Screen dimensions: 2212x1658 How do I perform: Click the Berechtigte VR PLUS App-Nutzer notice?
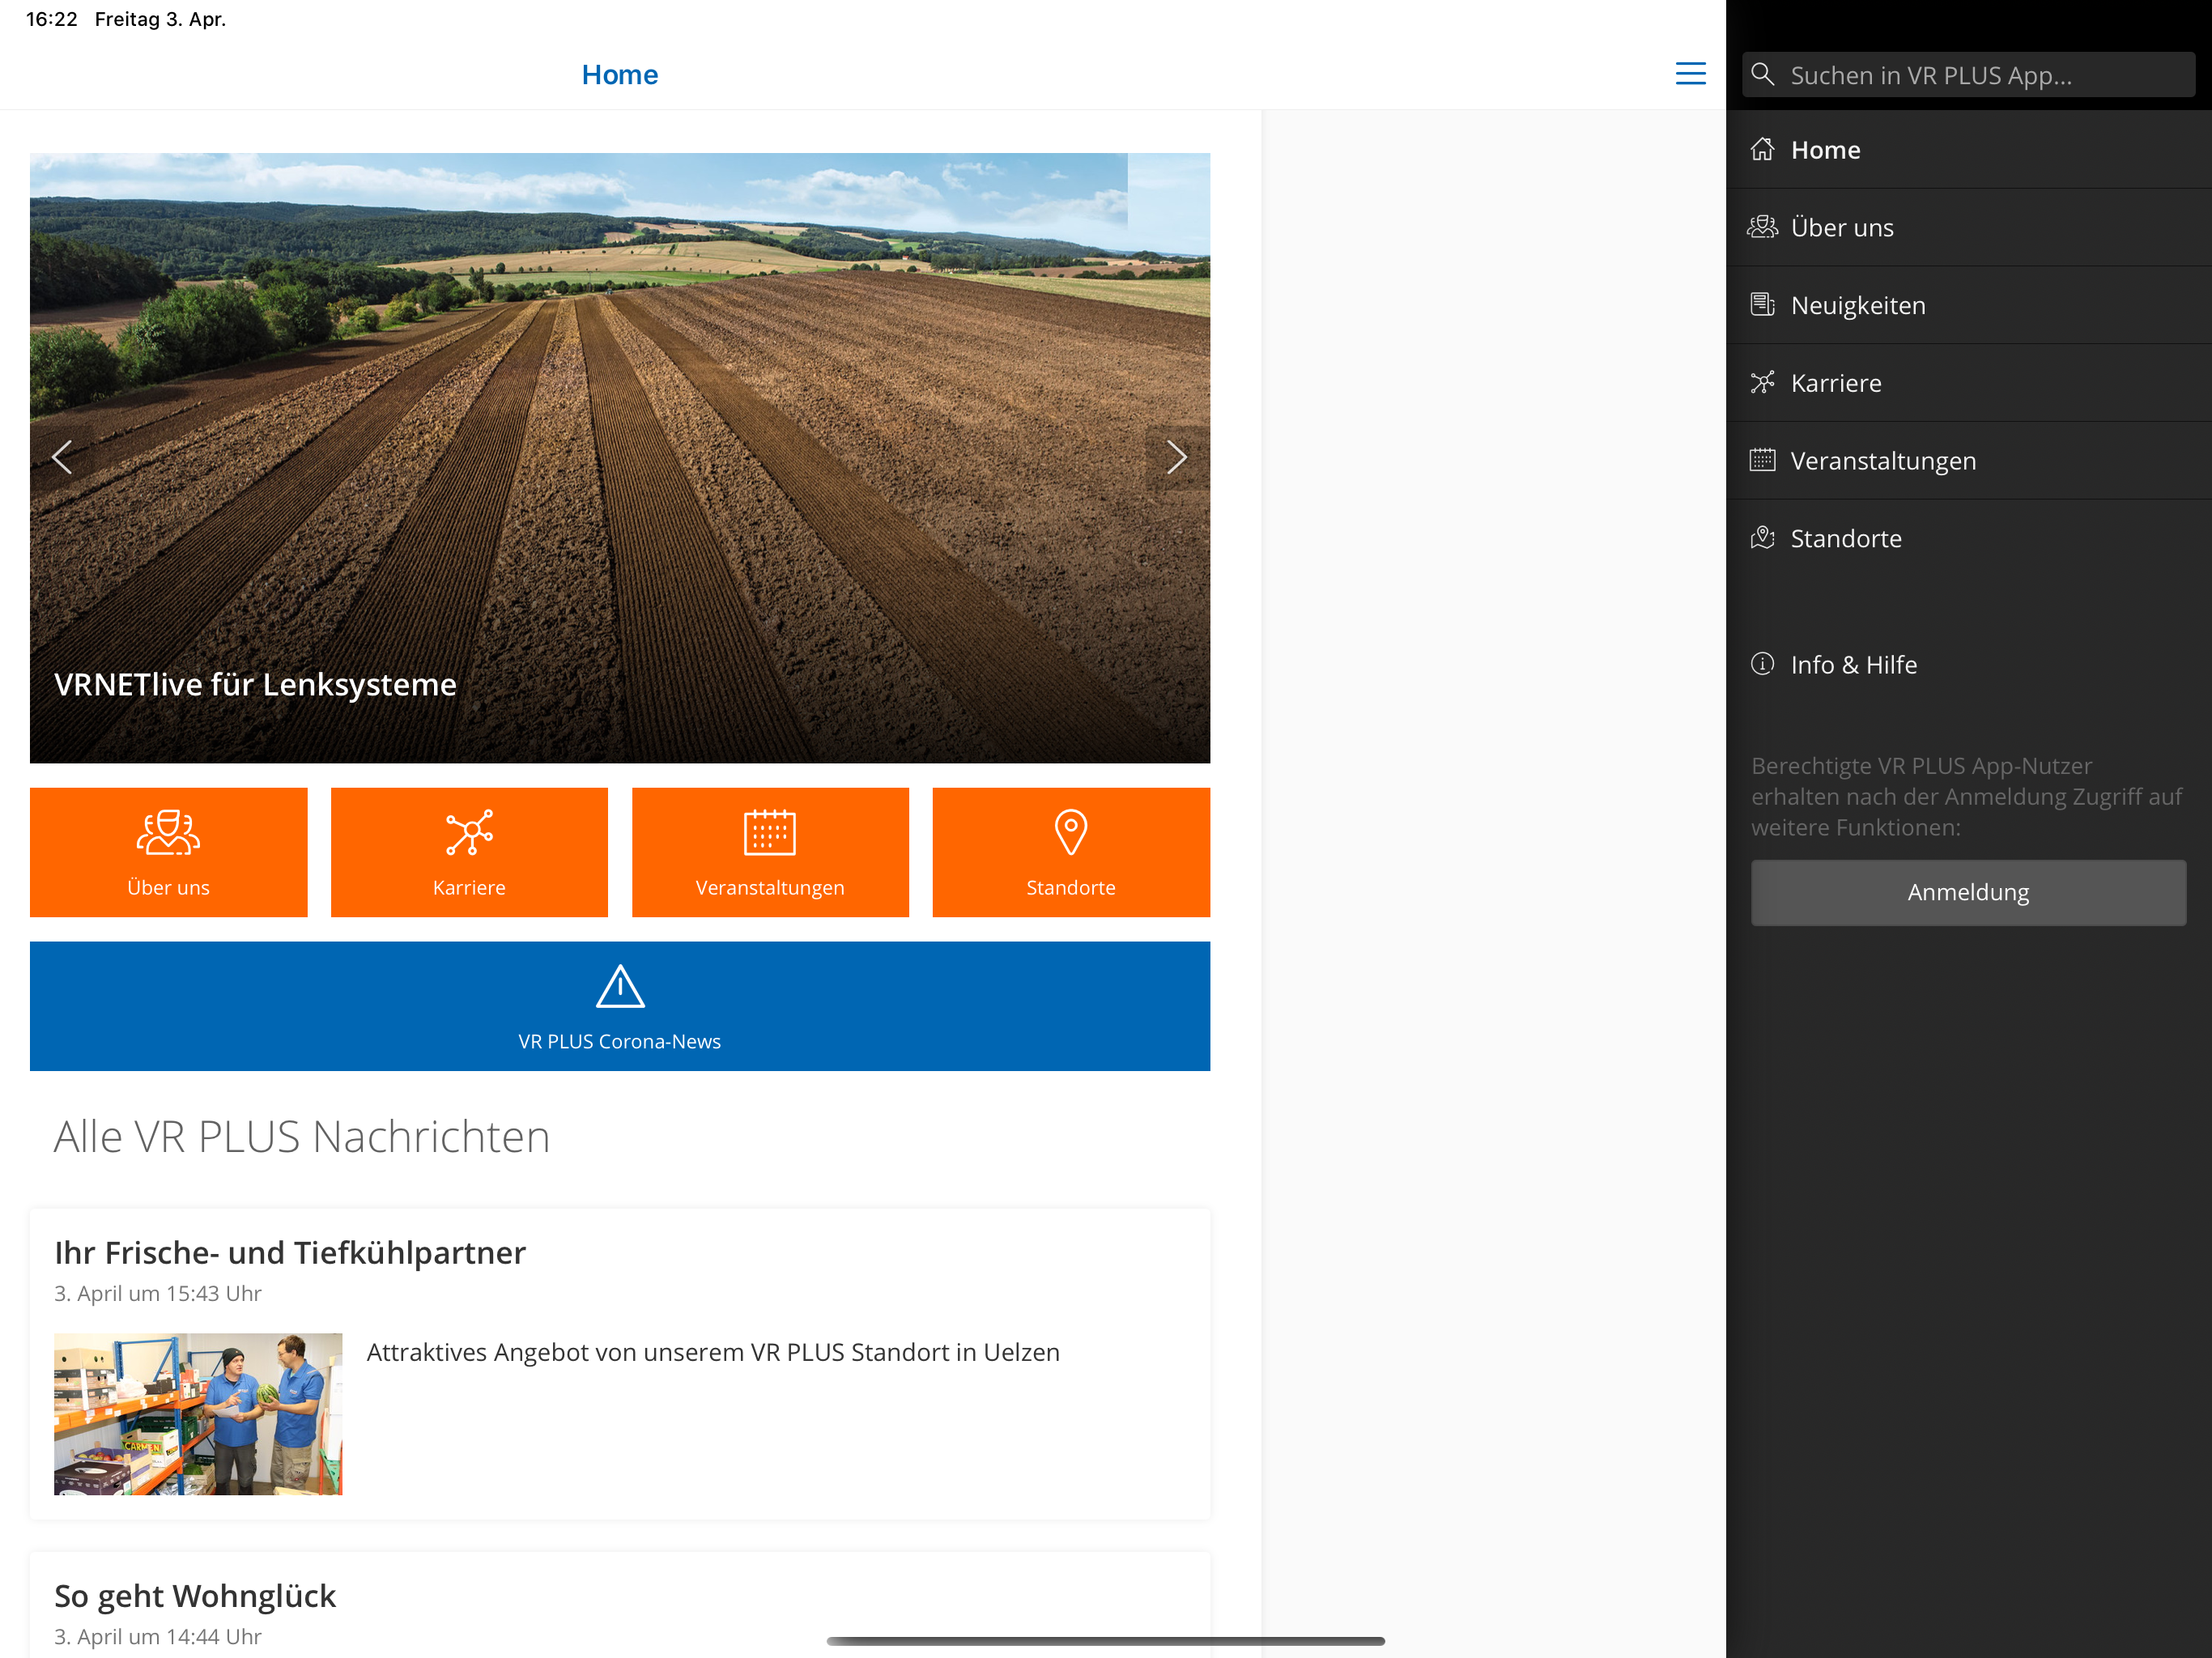click(1966, 796)
